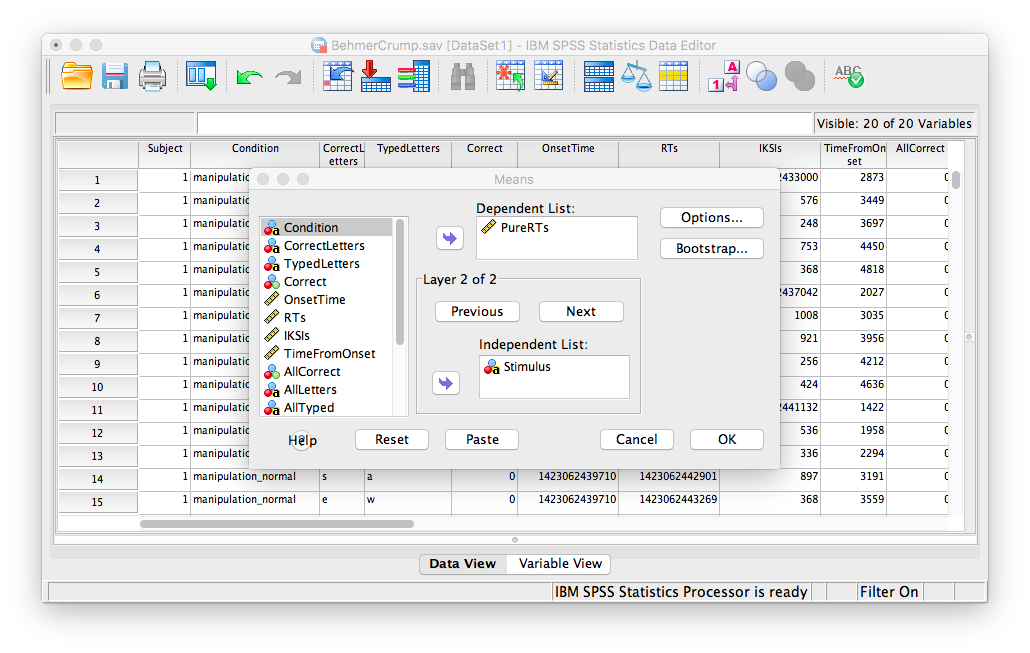Click Options... button in Means dialog
Screen dimensions: 1030x653
(711, 217)
